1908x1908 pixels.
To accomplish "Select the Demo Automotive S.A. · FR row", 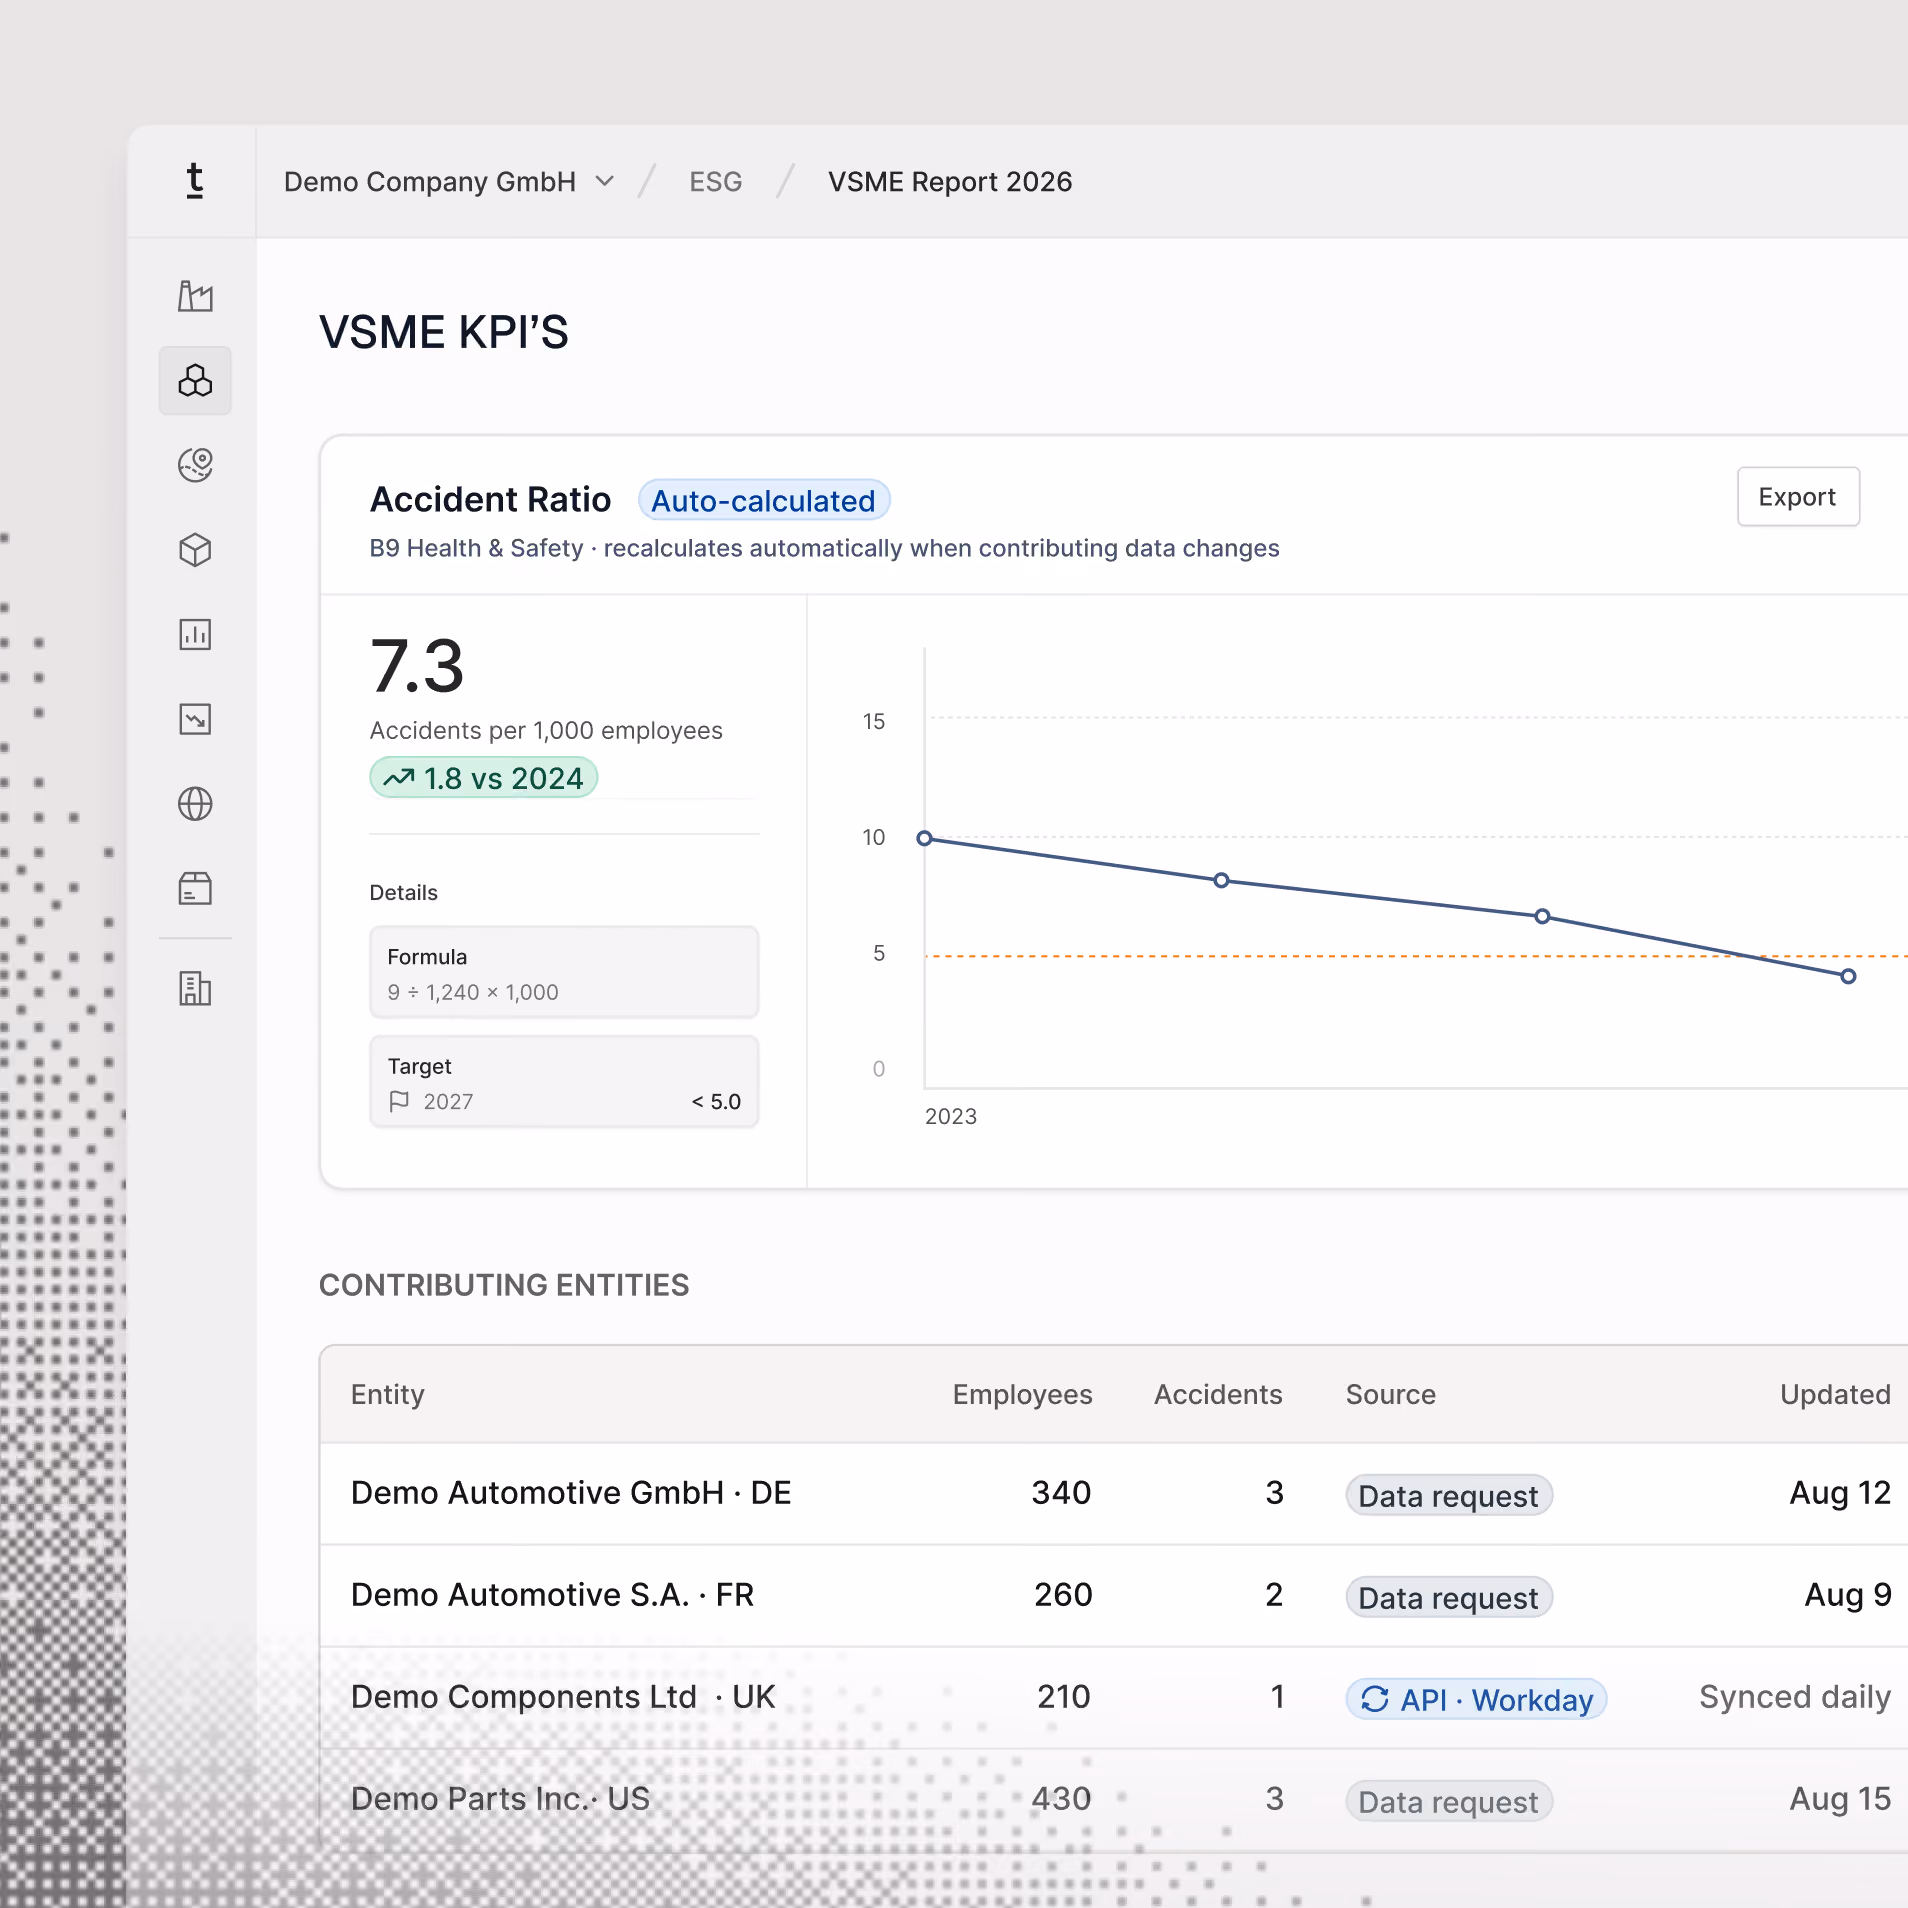I will [1114, 1596].
